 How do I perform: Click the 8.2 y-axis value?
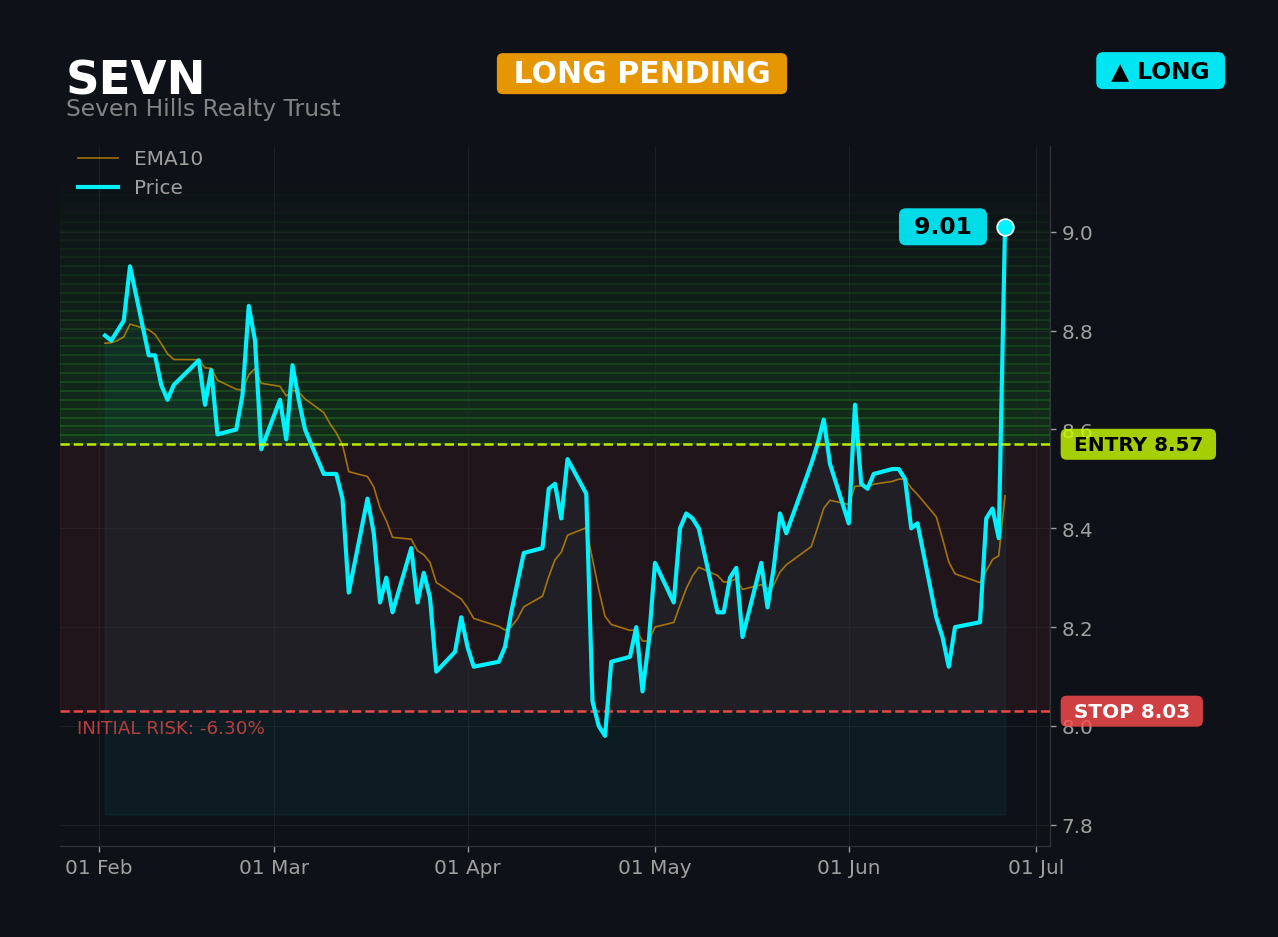(x=1076, y=628)
